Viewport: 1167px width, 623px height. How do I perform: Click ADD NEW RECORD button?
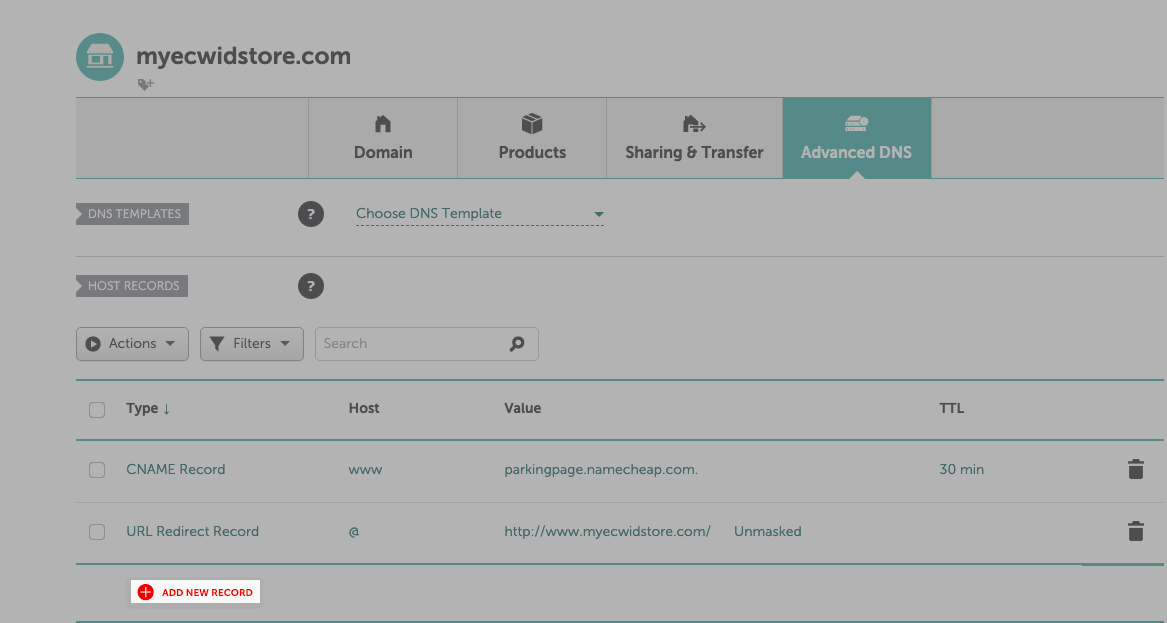(x=196, y=592)
